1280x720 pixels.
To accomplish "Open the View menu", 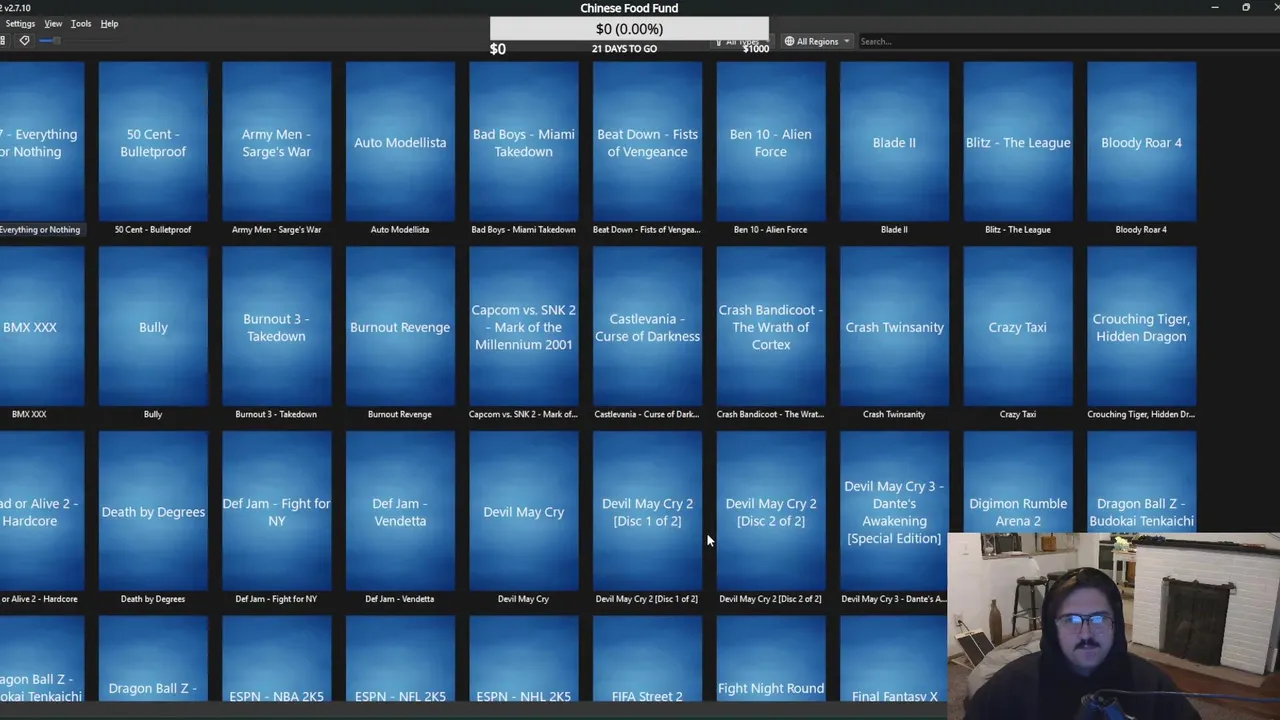I will [53, 24].
